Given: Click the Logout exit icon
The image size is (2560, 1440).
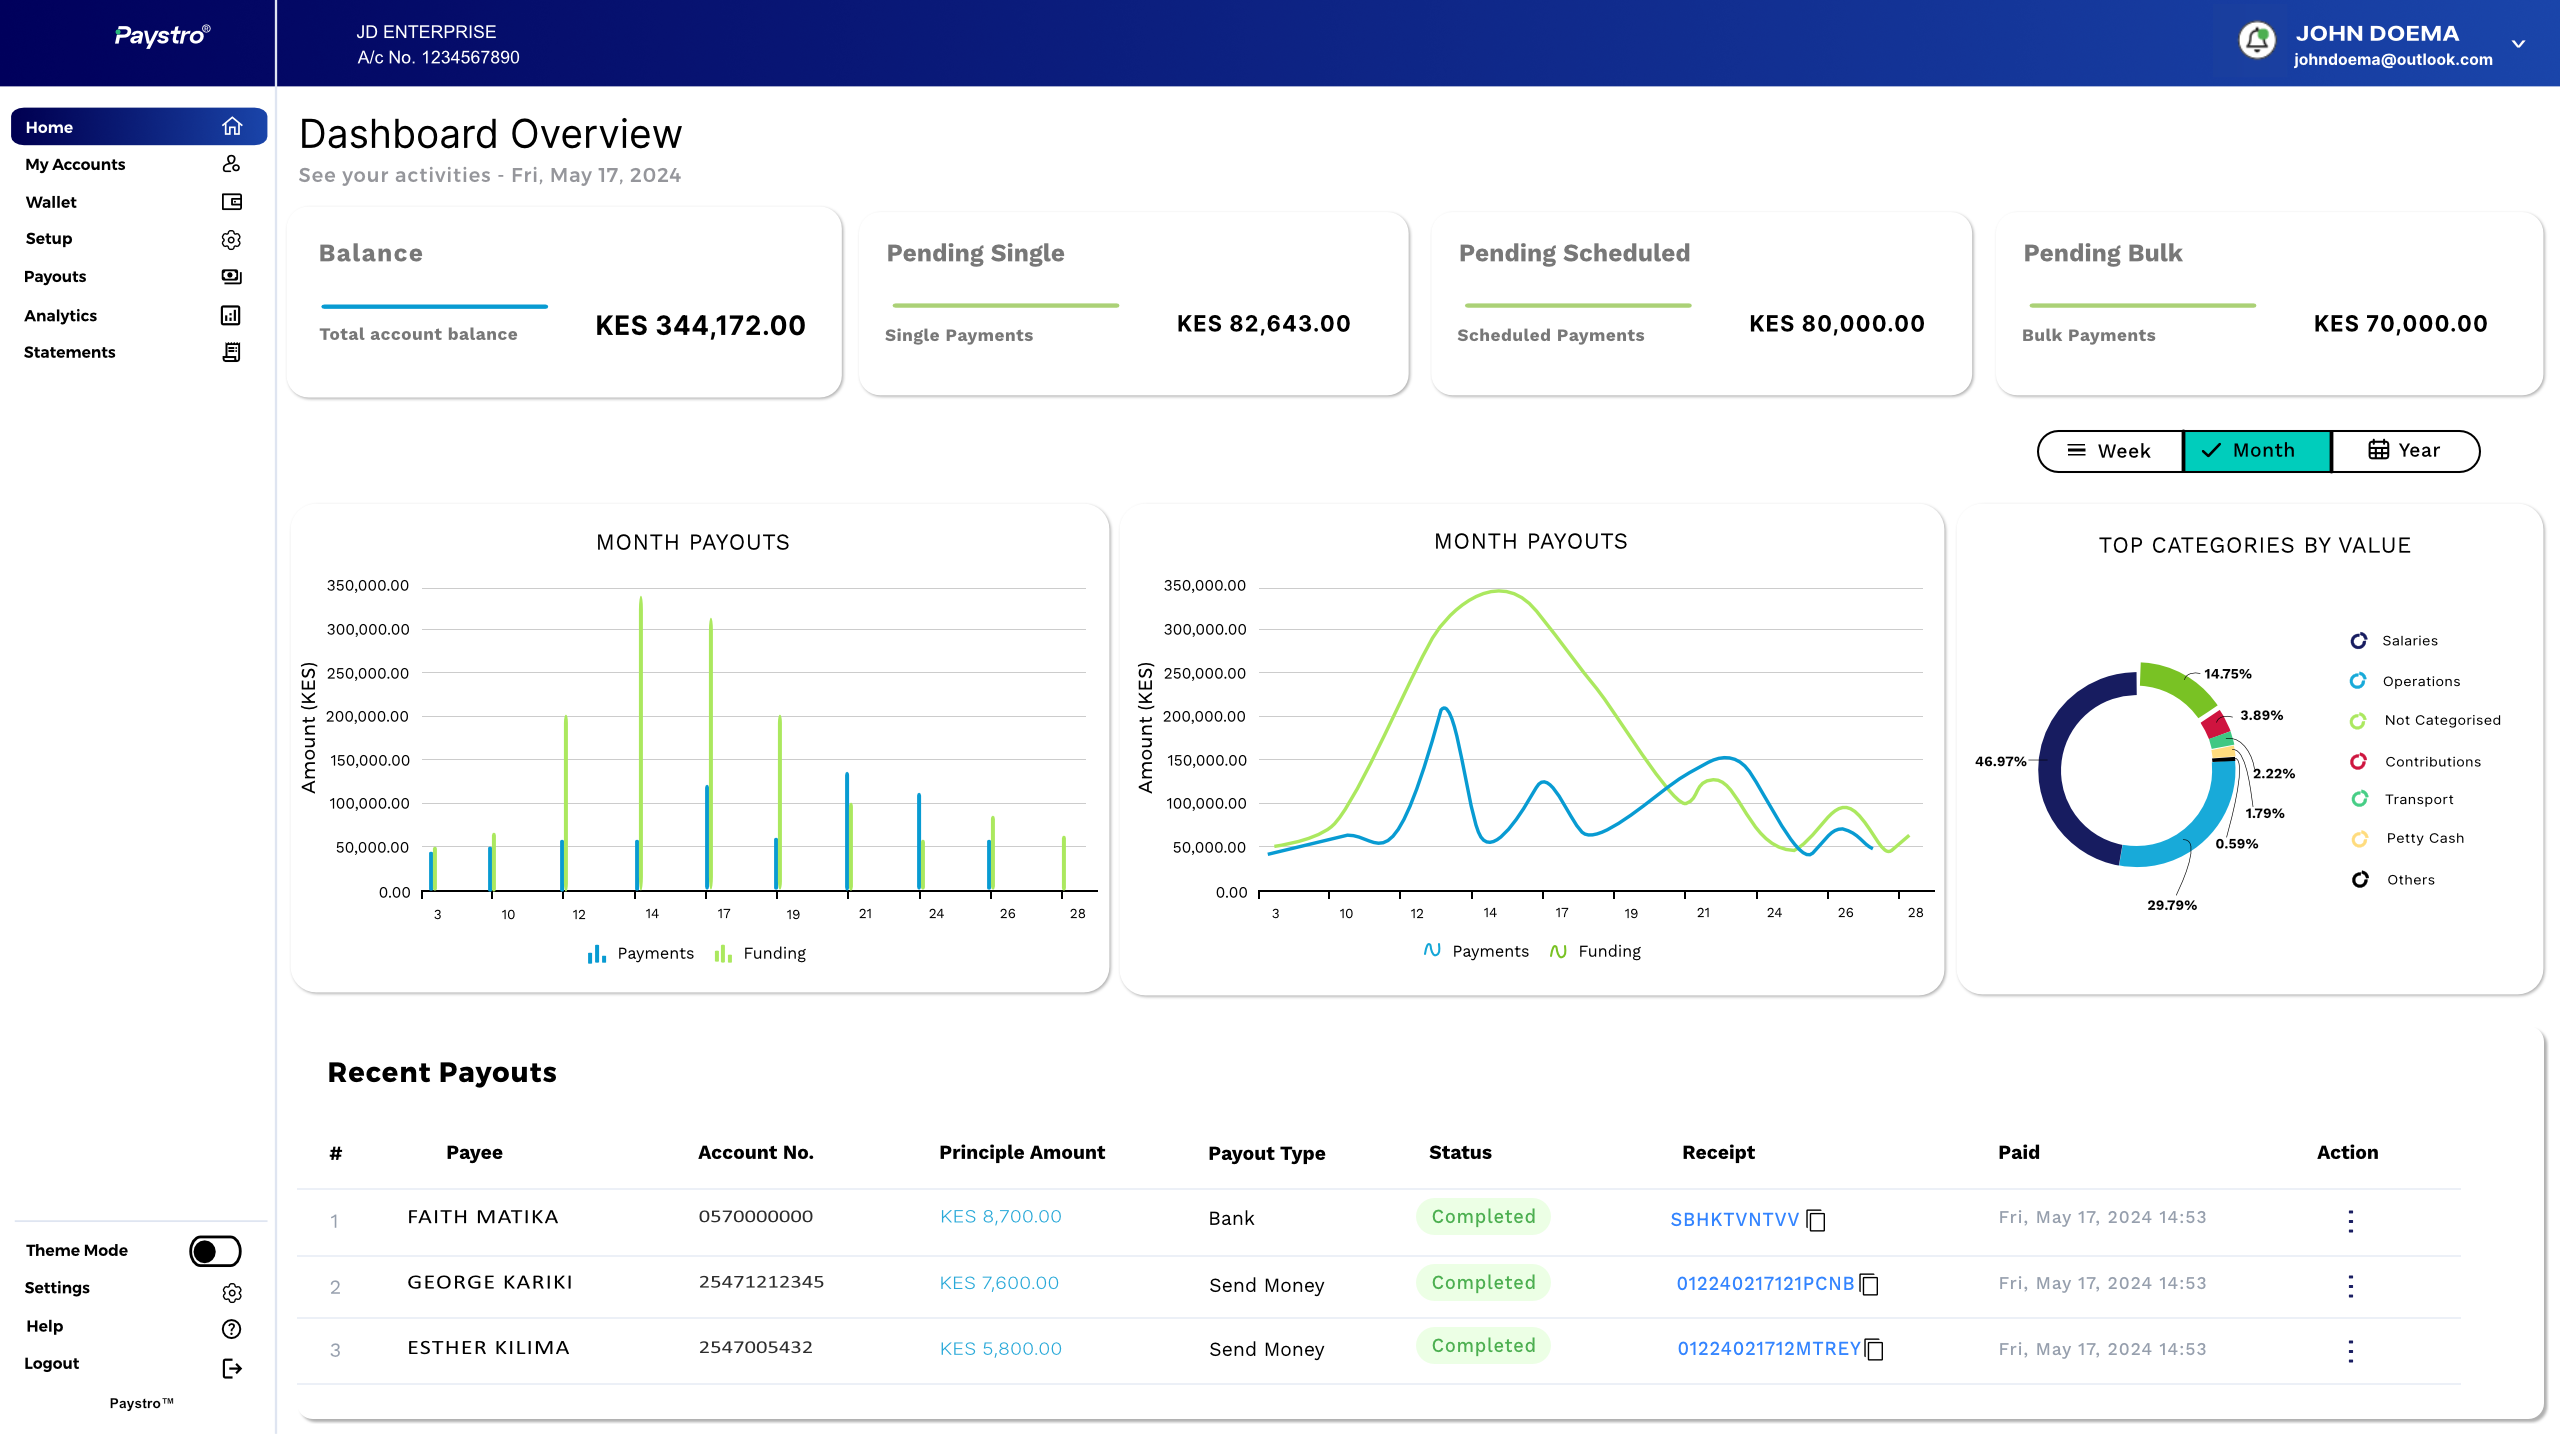Looking at the screenshot, I should pos(231,1368).
